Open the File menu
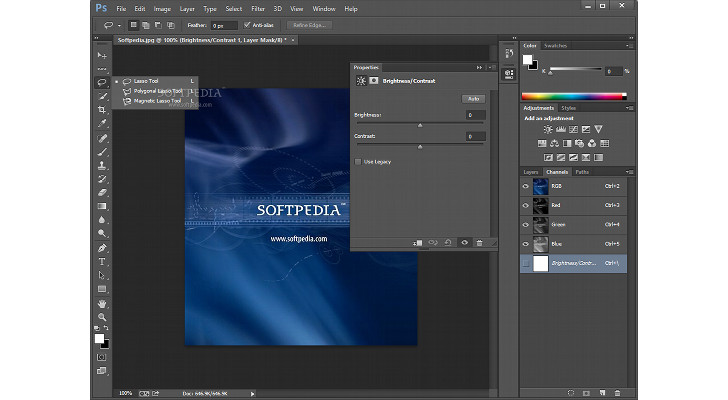Image resolution: width=728 pixels, height=400 pixels. coord(121,9)
